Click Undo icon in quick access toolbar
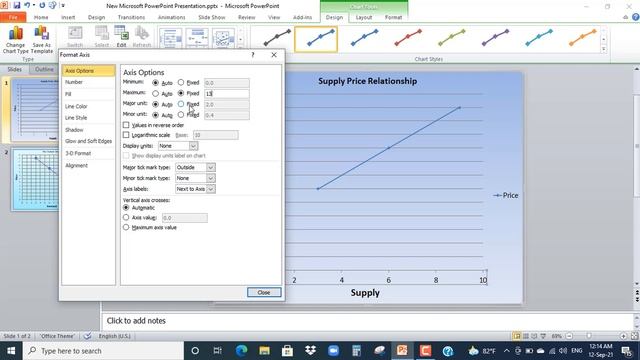This screenshot has width=640, height=360. (27, 5)
